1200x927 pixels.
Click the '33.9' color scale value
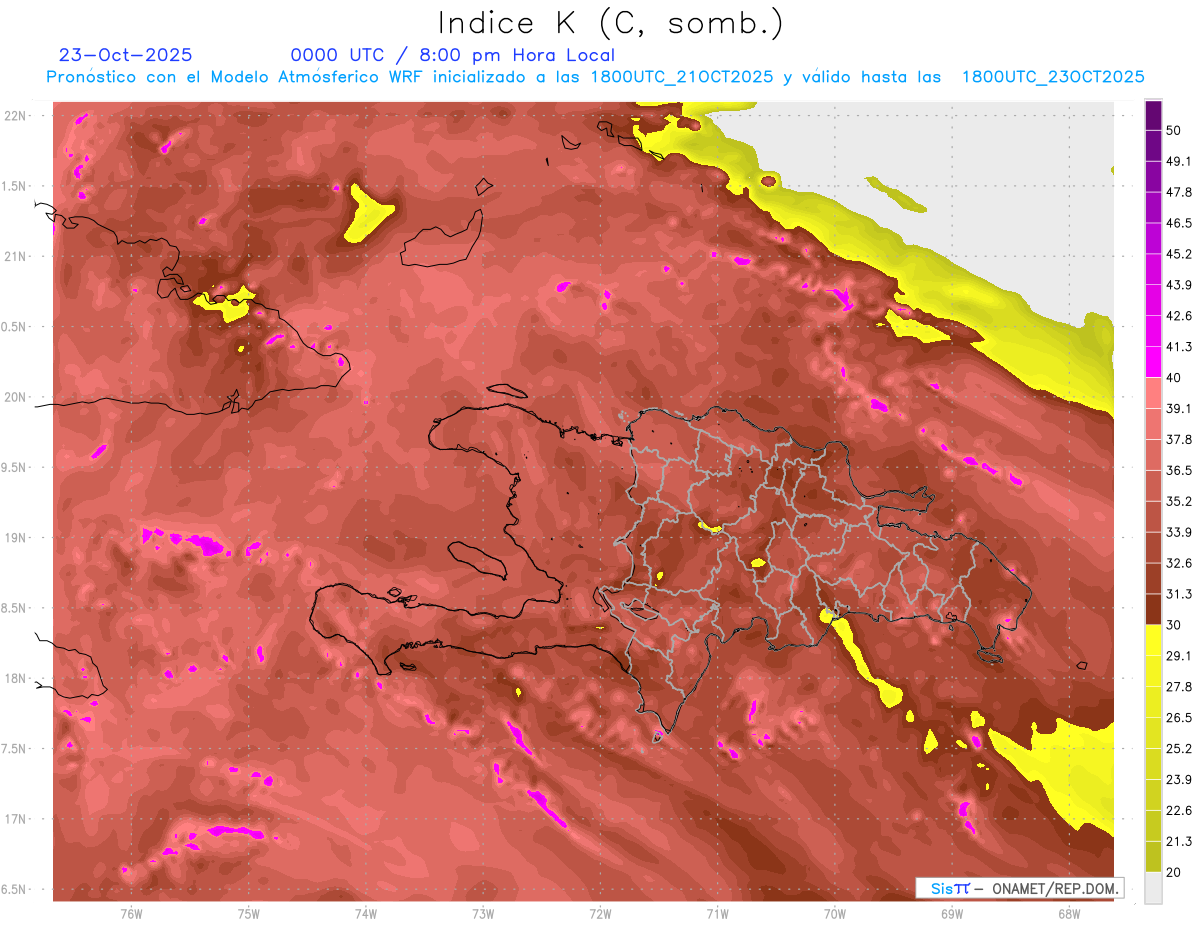pos(1180,532)
